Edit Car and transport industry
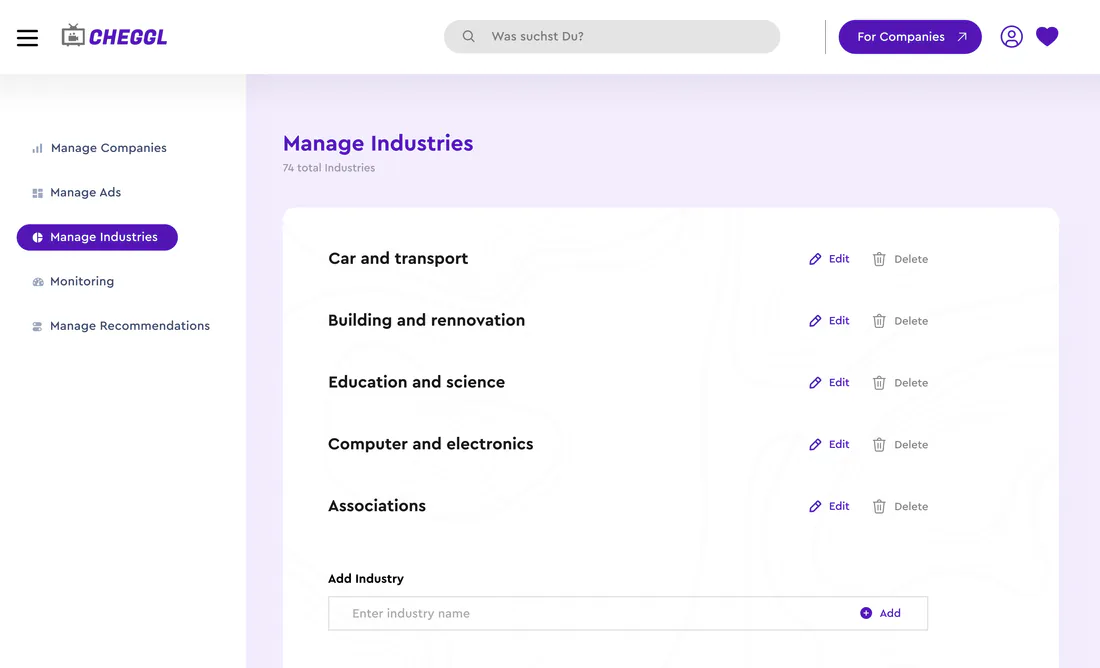 (x=829, y=259)
